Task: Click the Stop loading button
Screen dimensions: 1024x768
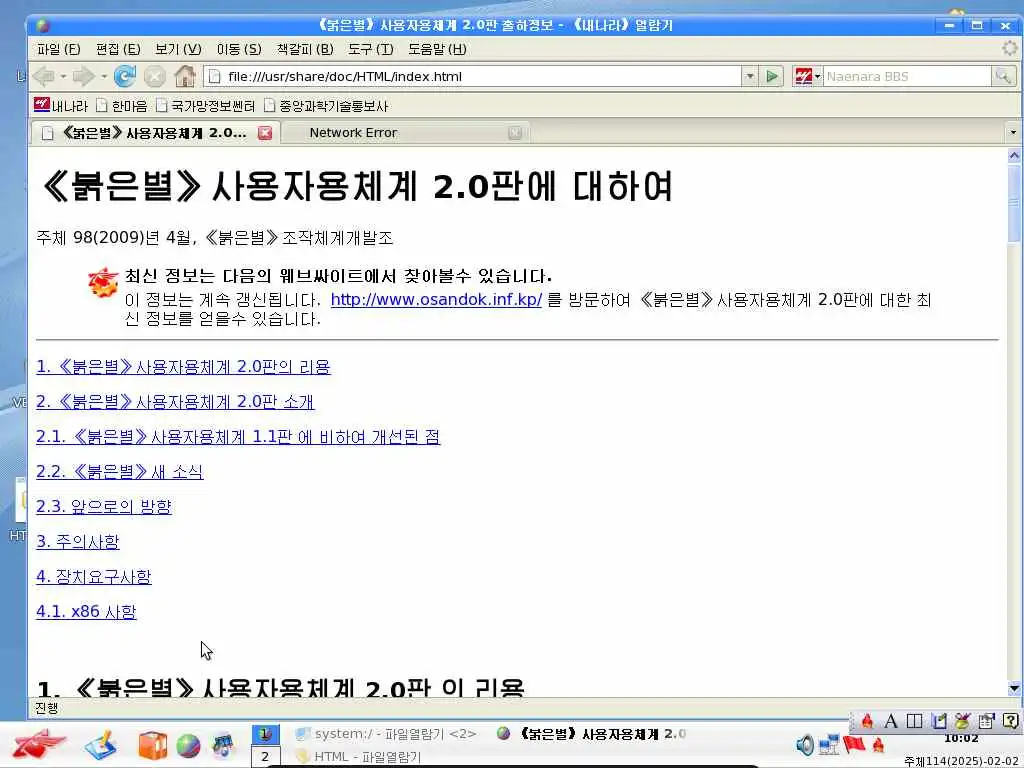Action: click(x=155, y=77)
